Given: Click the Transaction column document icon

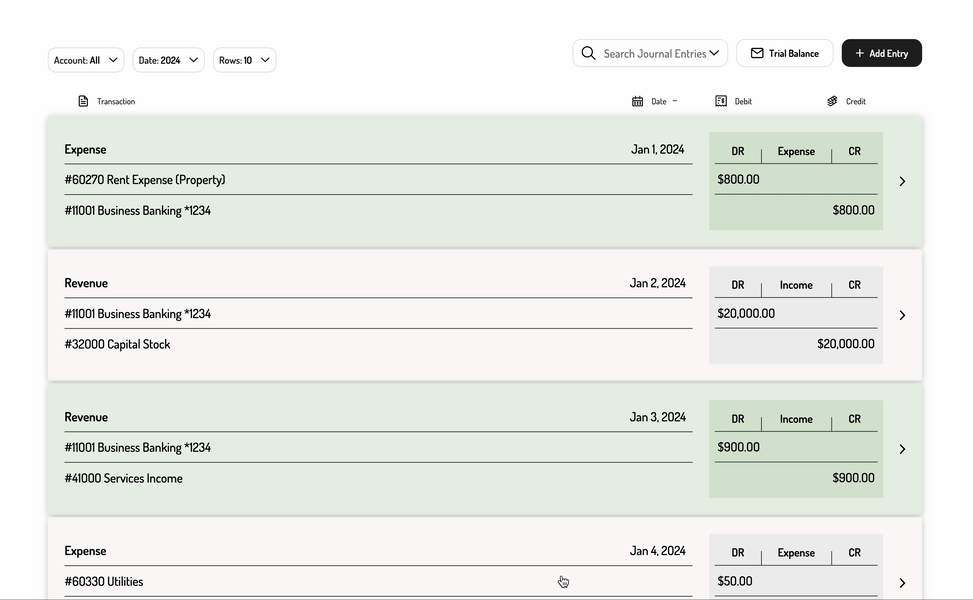Looking at the screenshot, I should coord(83,101).
